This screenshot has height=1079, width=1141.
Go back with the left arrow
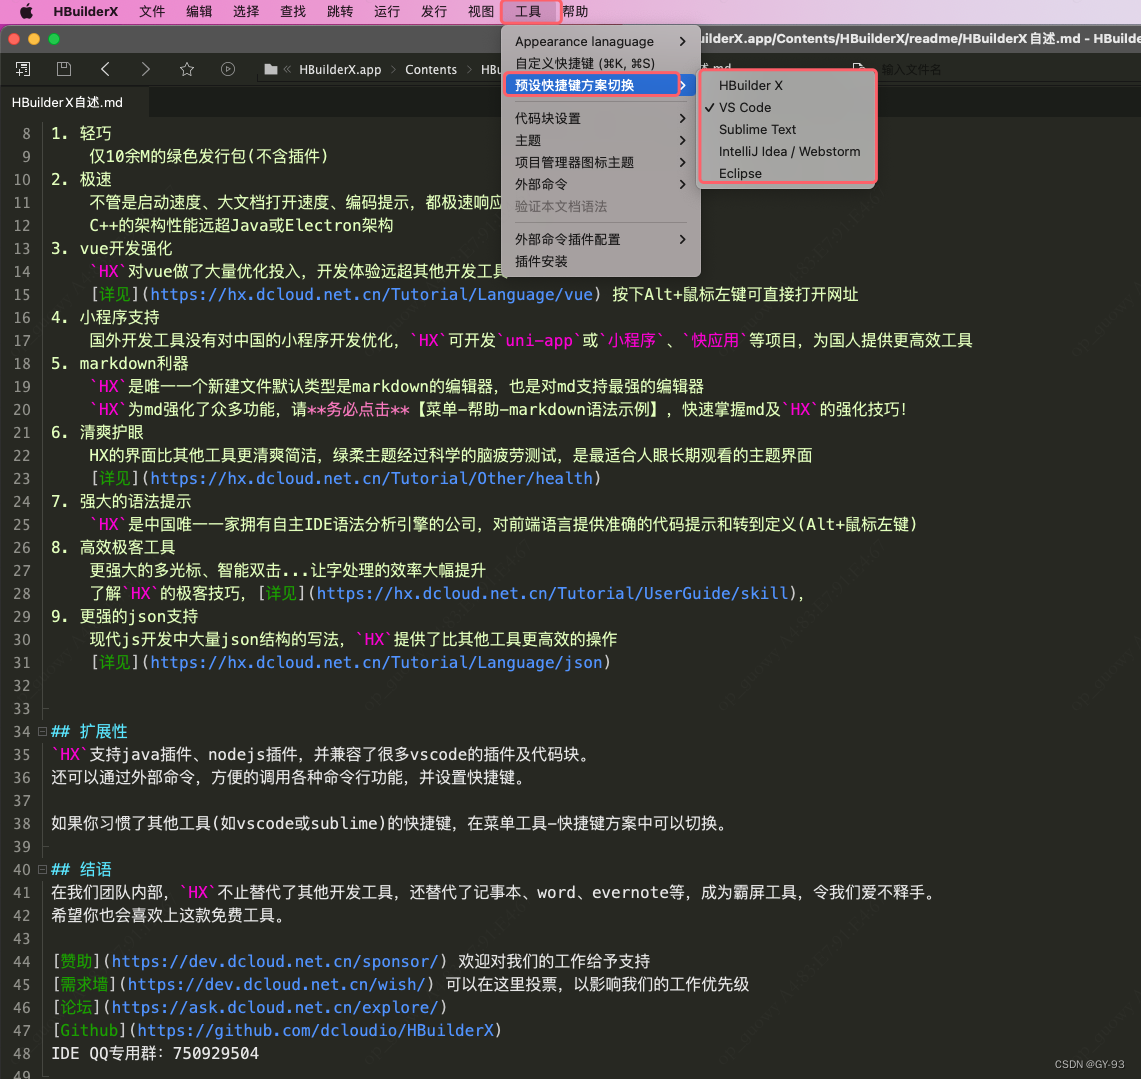point(105,69)
